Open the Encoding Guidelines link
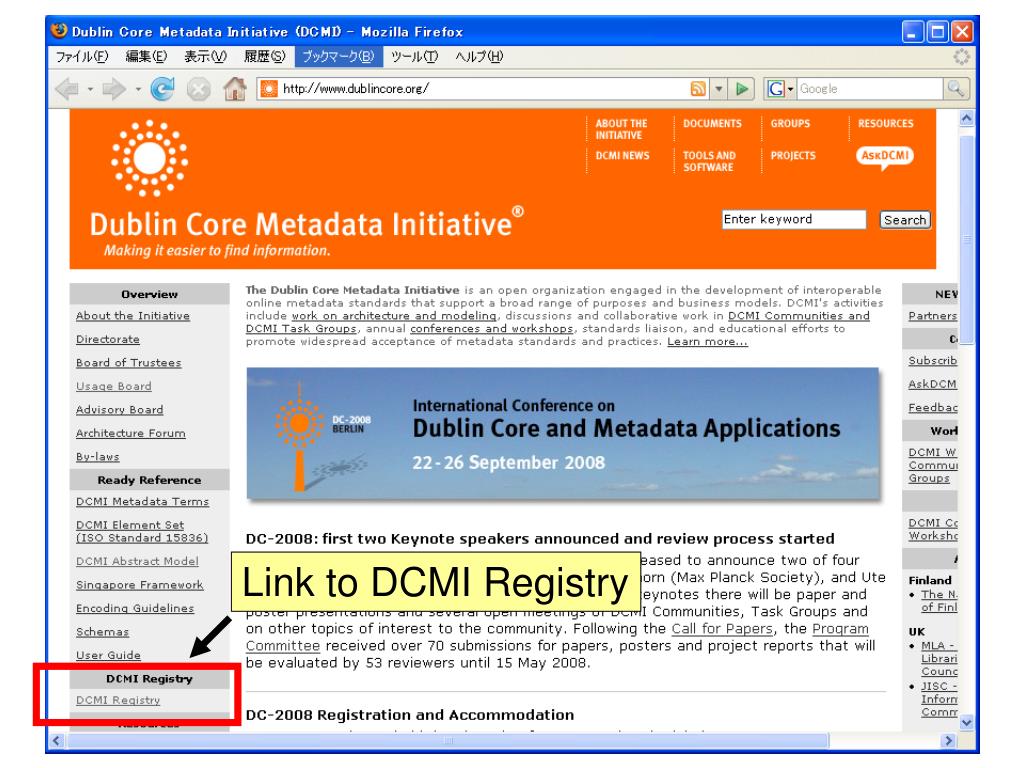Image resolution: width=1024 pixels, height=768 pixels. point(135,609)
